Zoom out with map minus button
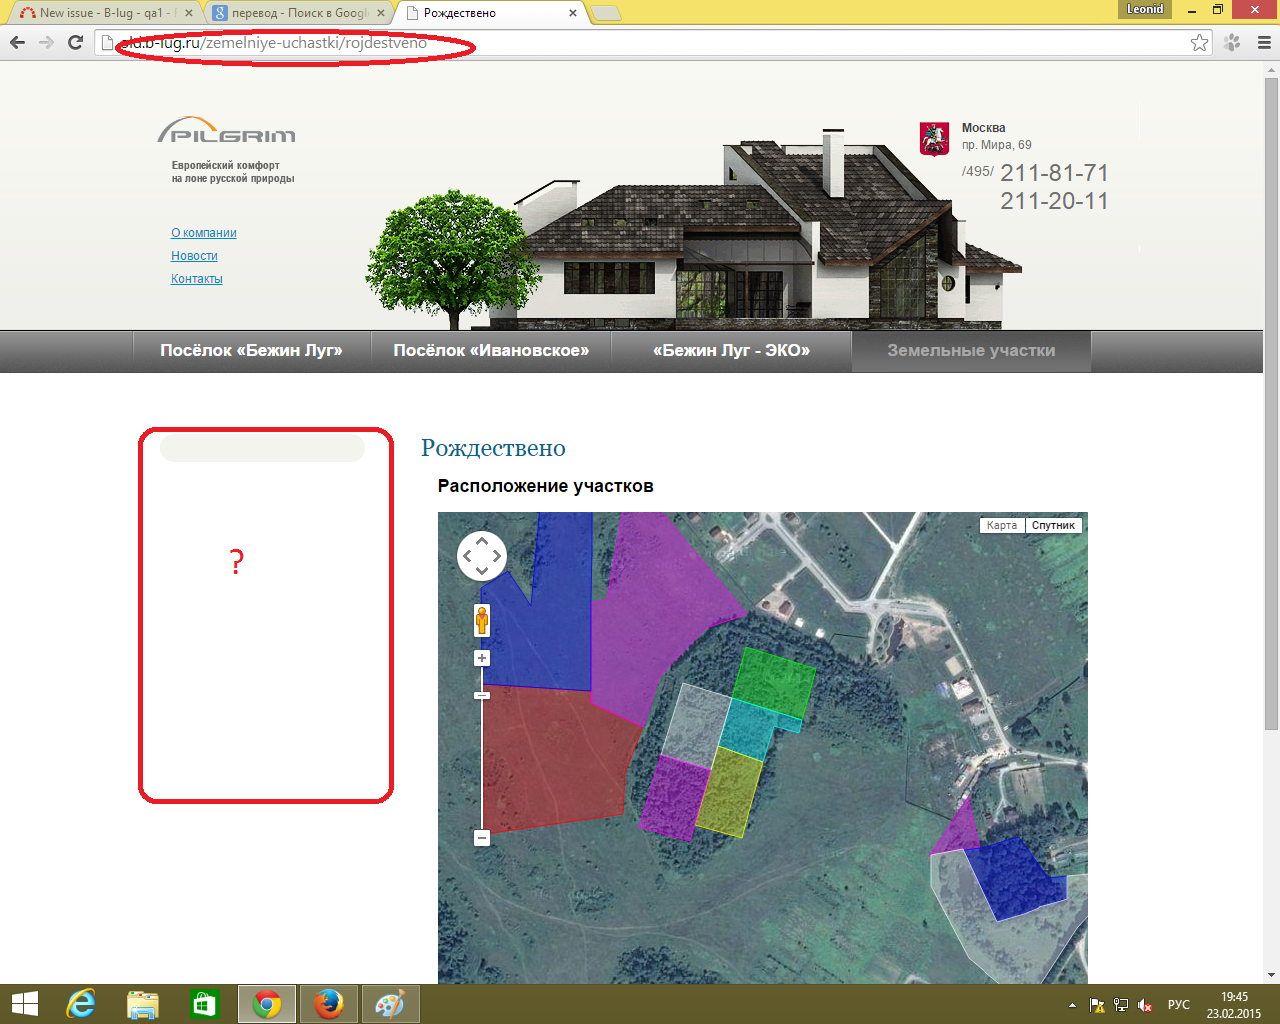Viewport: 1280px width, 1024px height. tap(482, 838)
